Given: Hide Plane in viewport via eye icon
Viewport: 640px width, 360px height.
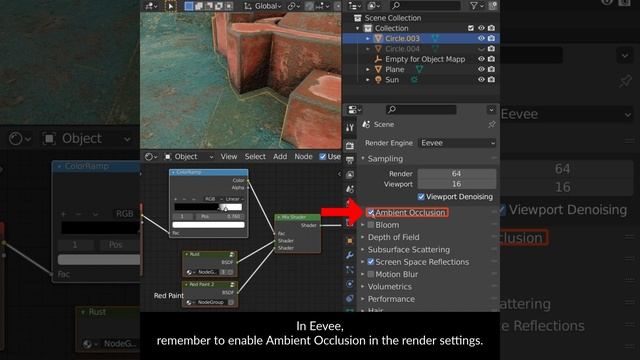Looking at the screenshot, I should (x=481, y=69).
